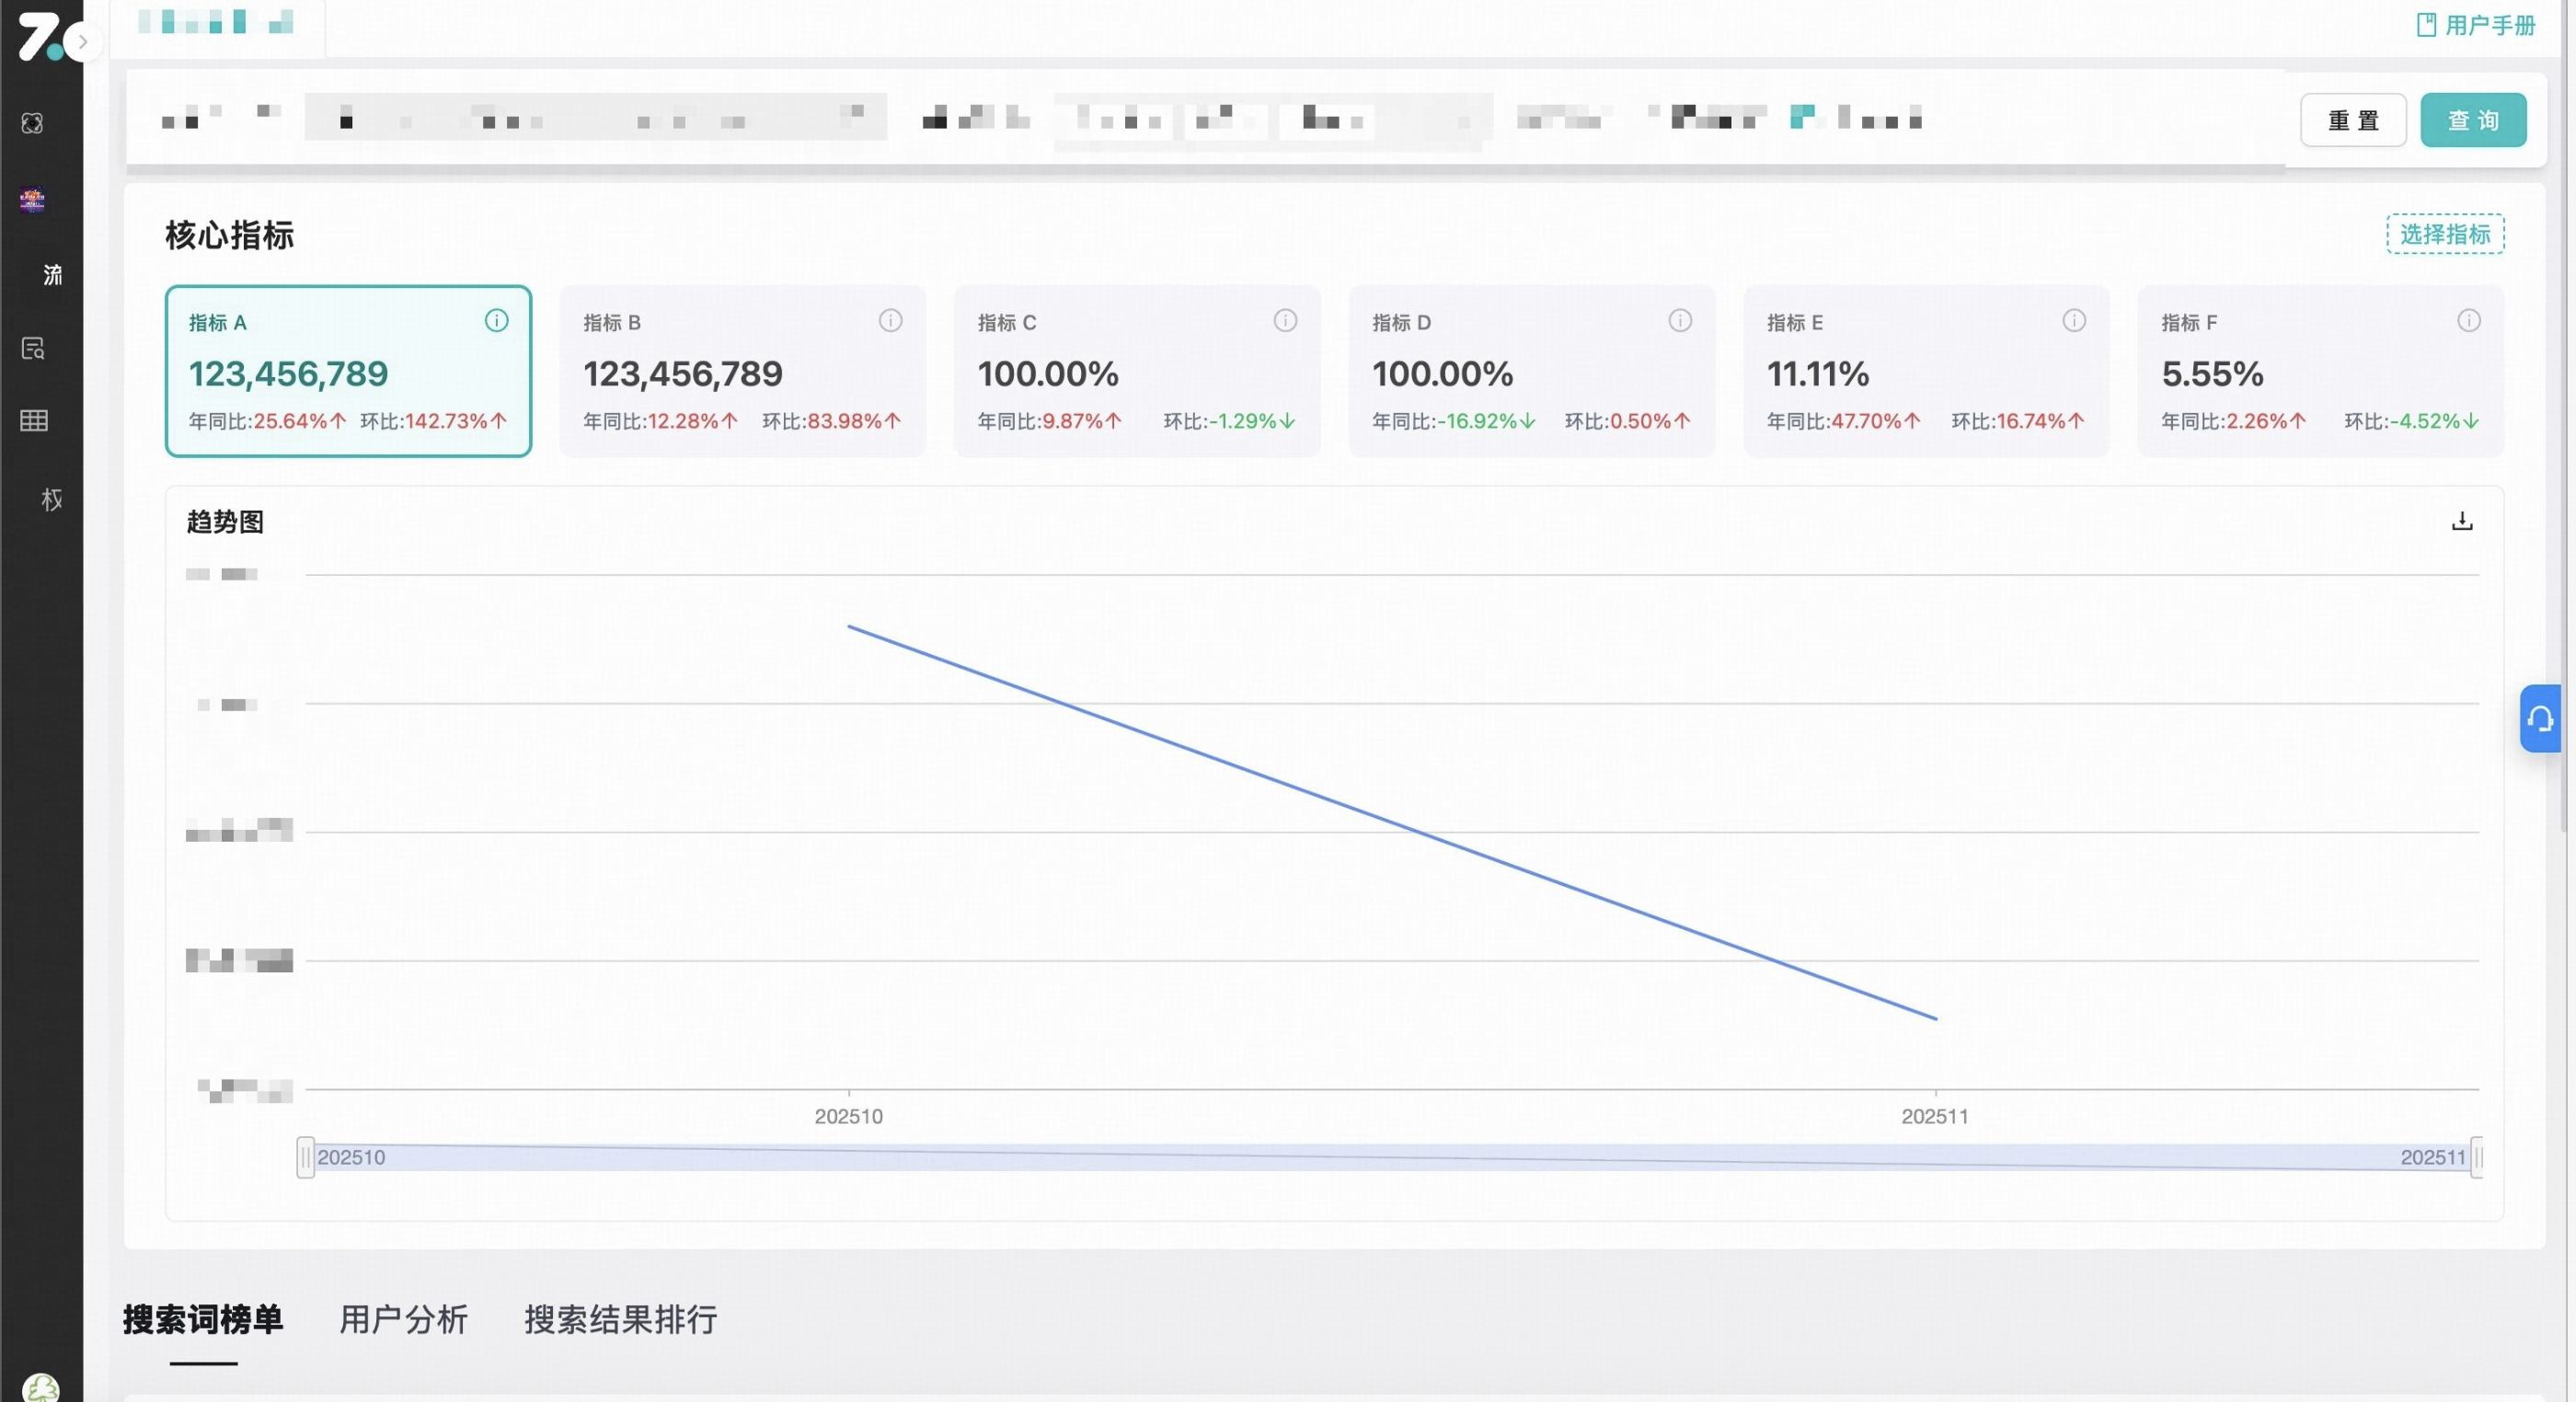
Task: Open the table grid sidebar icon
Action: (33, 421)
